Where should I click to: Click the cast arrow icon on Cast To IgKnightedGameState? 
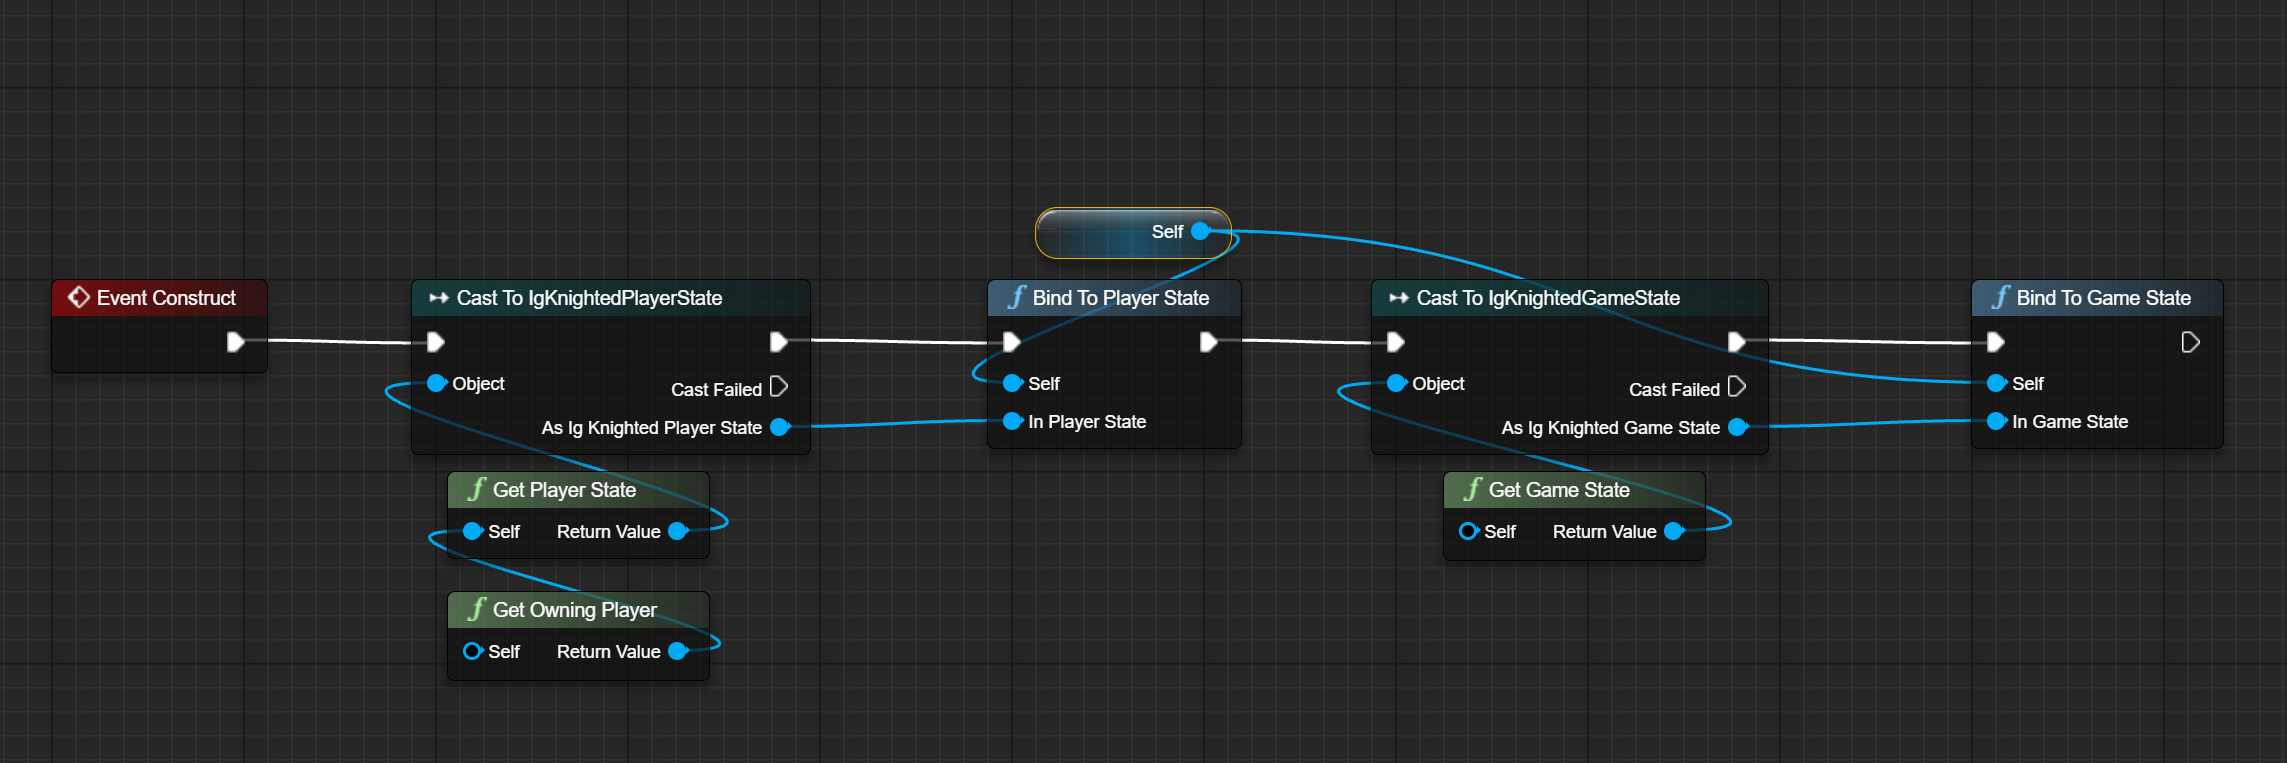(1399, 298)
